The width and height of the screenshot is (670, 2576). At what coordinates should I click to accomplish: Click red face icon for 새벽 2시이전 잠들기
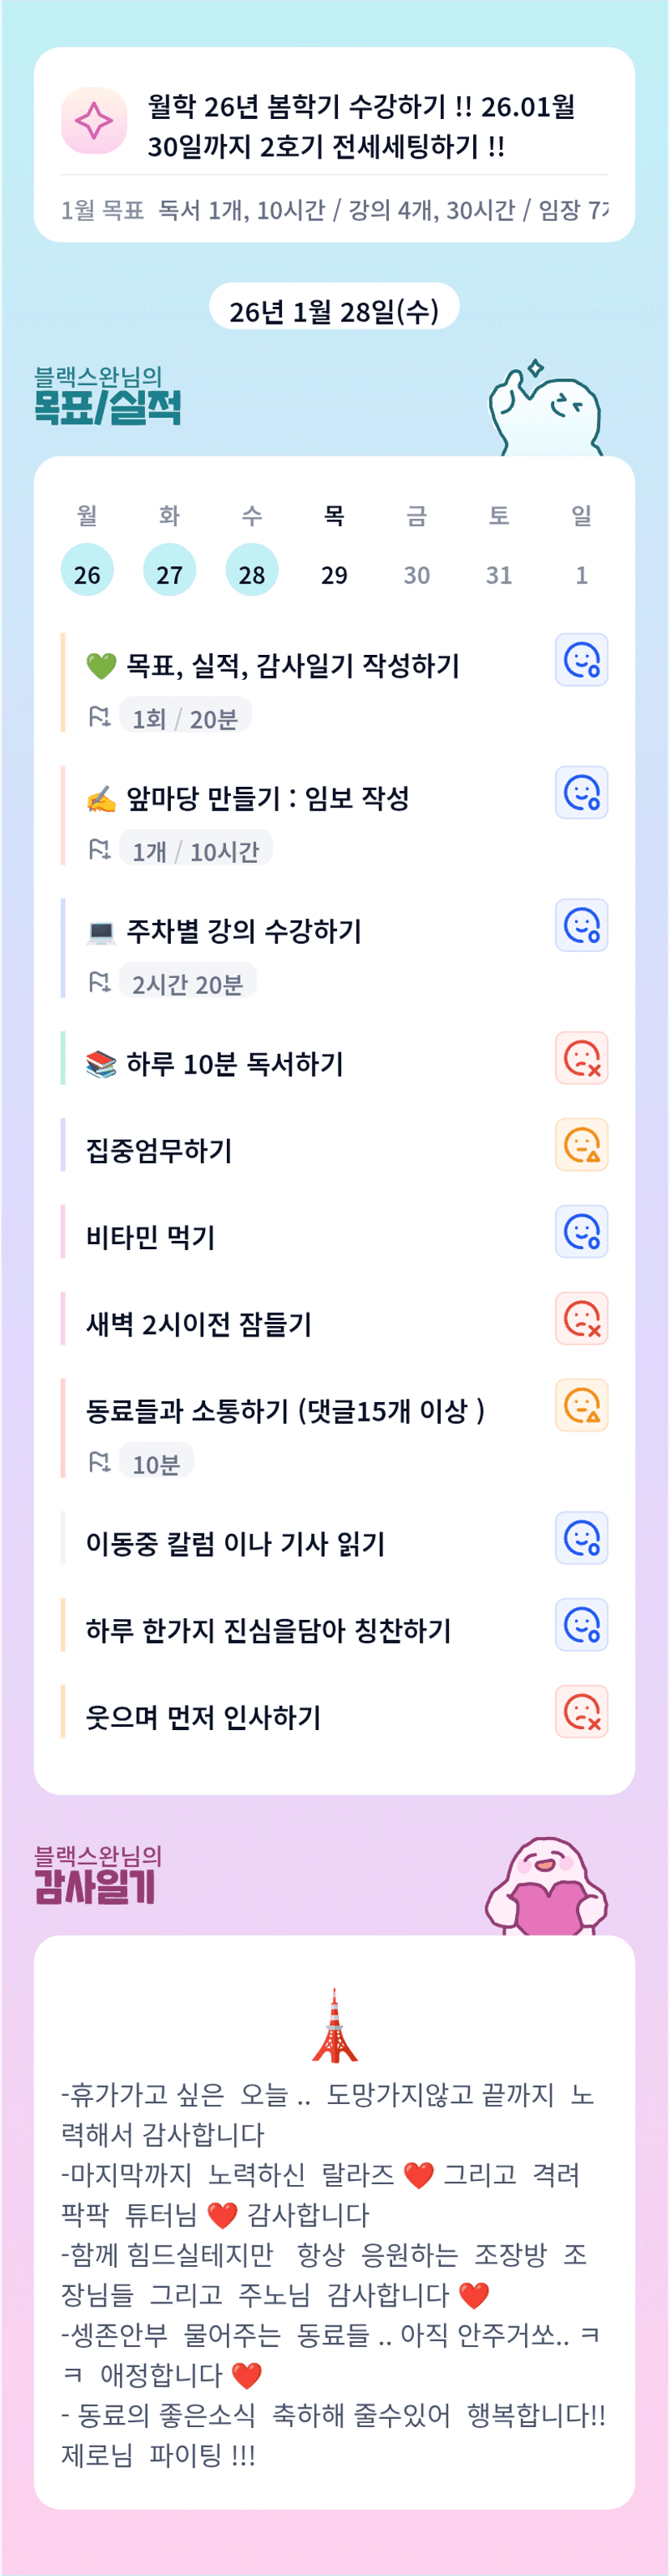click(581, 1319)
